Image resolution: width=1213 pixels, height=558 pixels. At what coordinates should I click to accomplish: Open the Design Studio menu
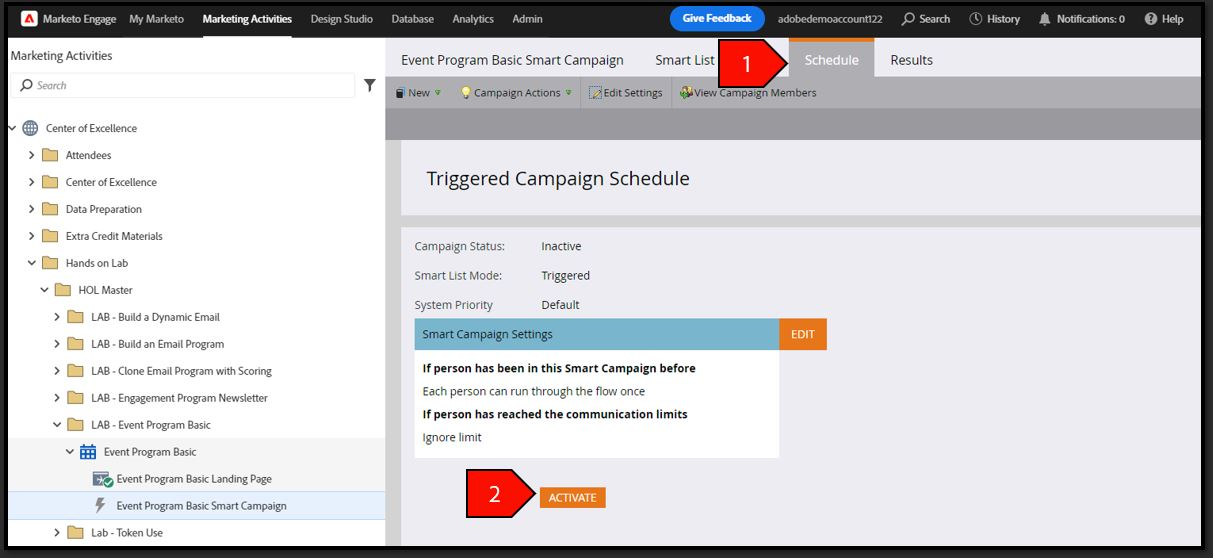coord(342,19)
